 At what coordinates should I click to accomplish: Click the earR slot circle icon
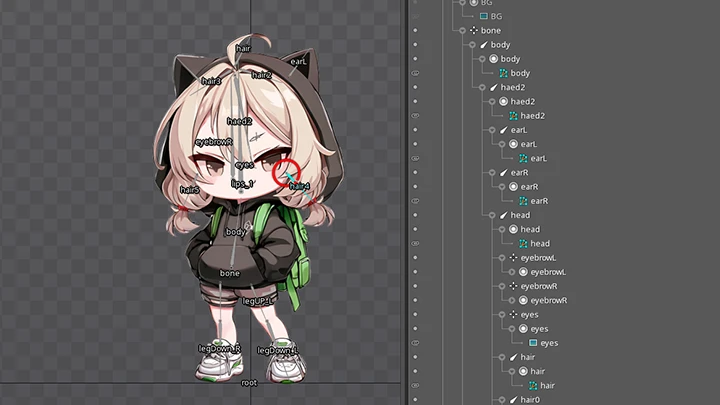[x=514, y=187]
